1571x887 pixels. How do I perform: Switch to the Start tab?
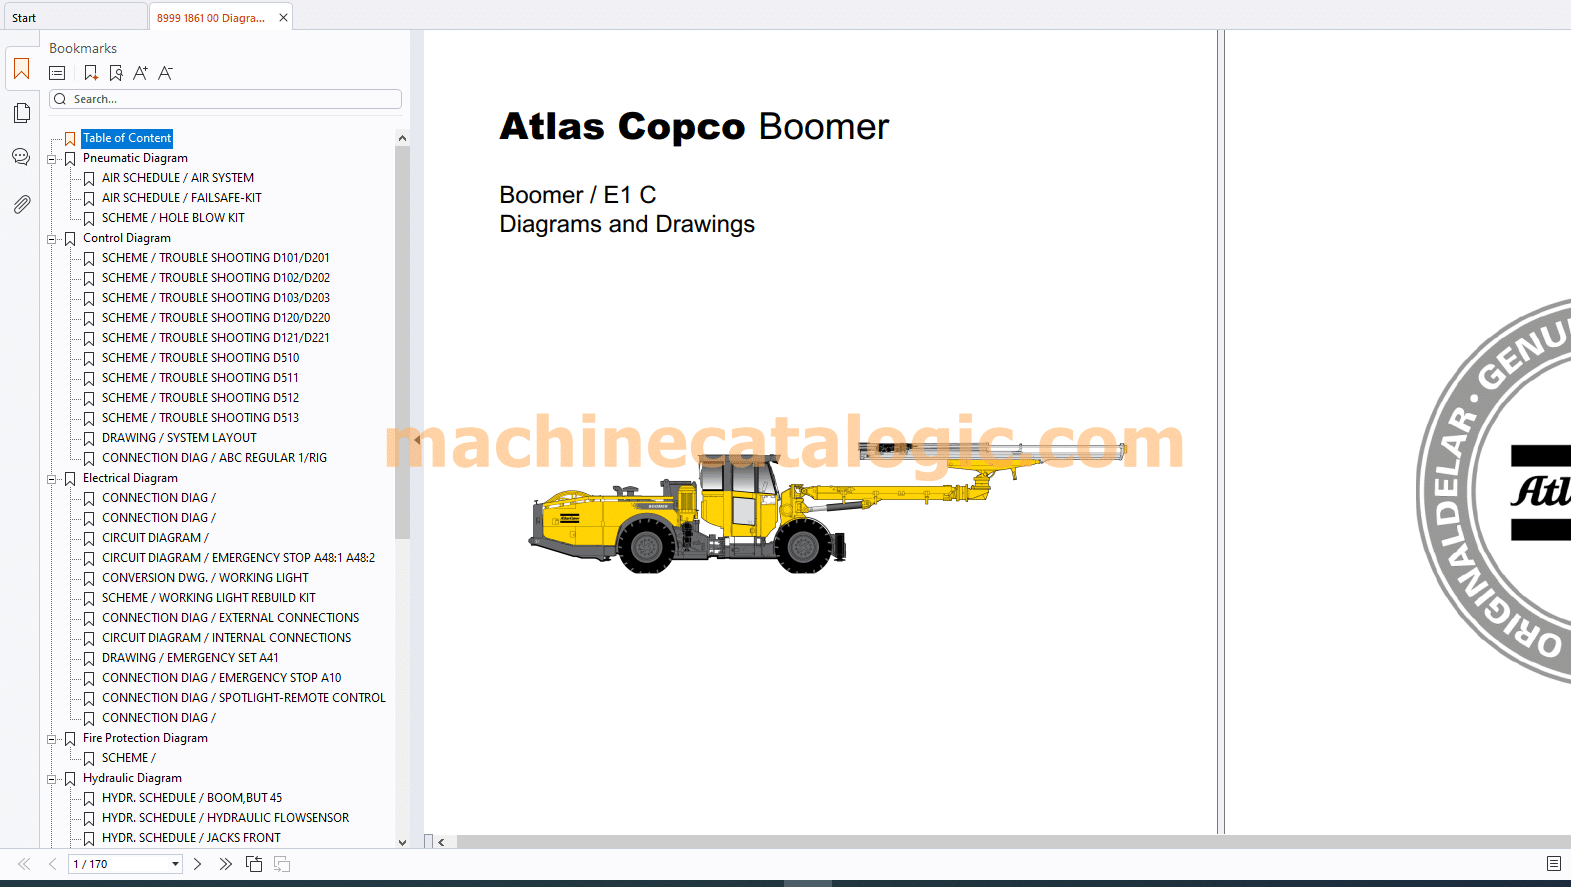[74, 17]
